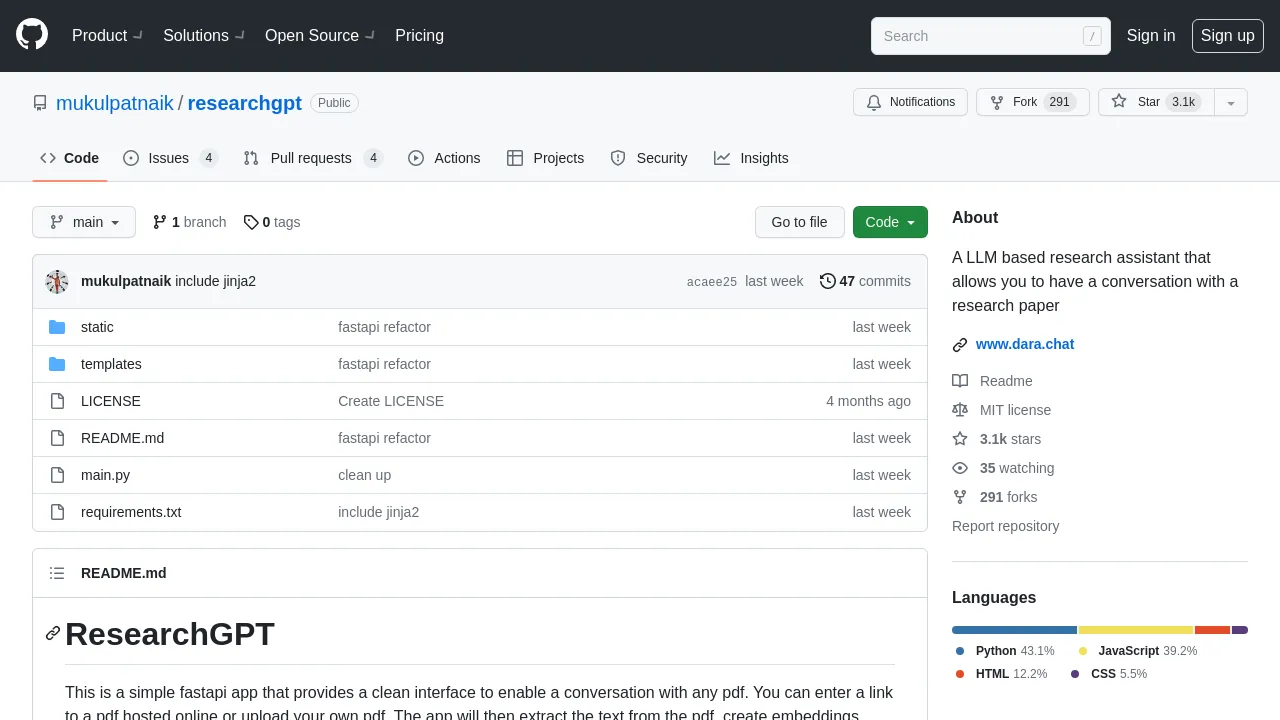Viewport: 1280px width, 720px height.
Task: Expand the Product menu
Action: point(107,35)
